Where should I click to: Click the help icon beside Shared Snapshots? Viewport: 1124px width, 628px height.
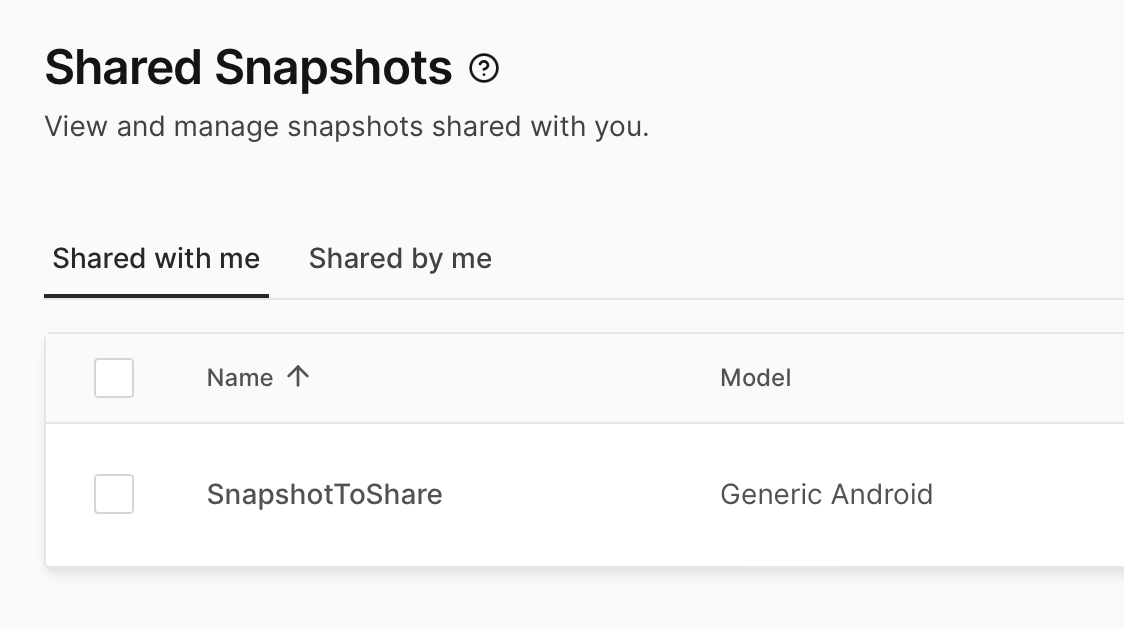point(484,69)
